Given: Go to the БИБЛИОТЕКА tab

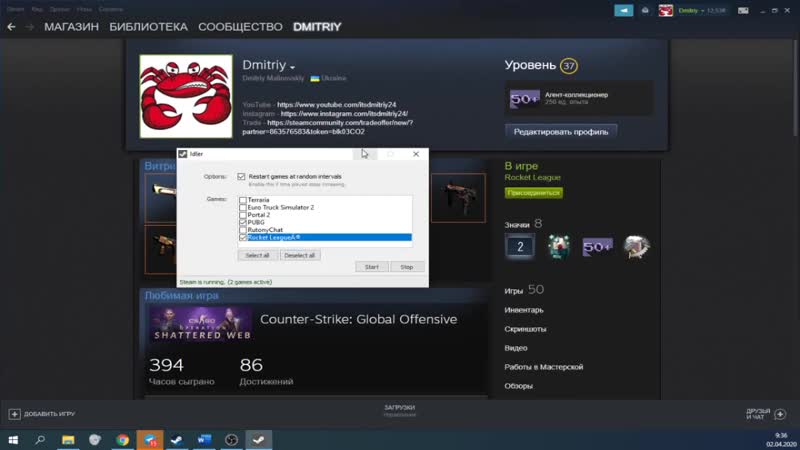Looking at the screenshot, I should (x=148, y=27).
